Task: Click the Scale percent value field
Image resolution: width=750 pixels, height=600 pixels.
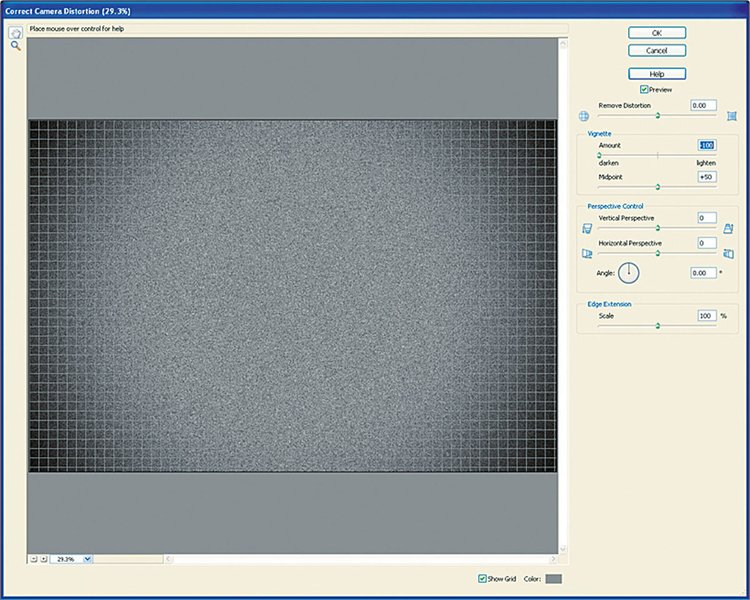Action: click(x=707, y=316)
